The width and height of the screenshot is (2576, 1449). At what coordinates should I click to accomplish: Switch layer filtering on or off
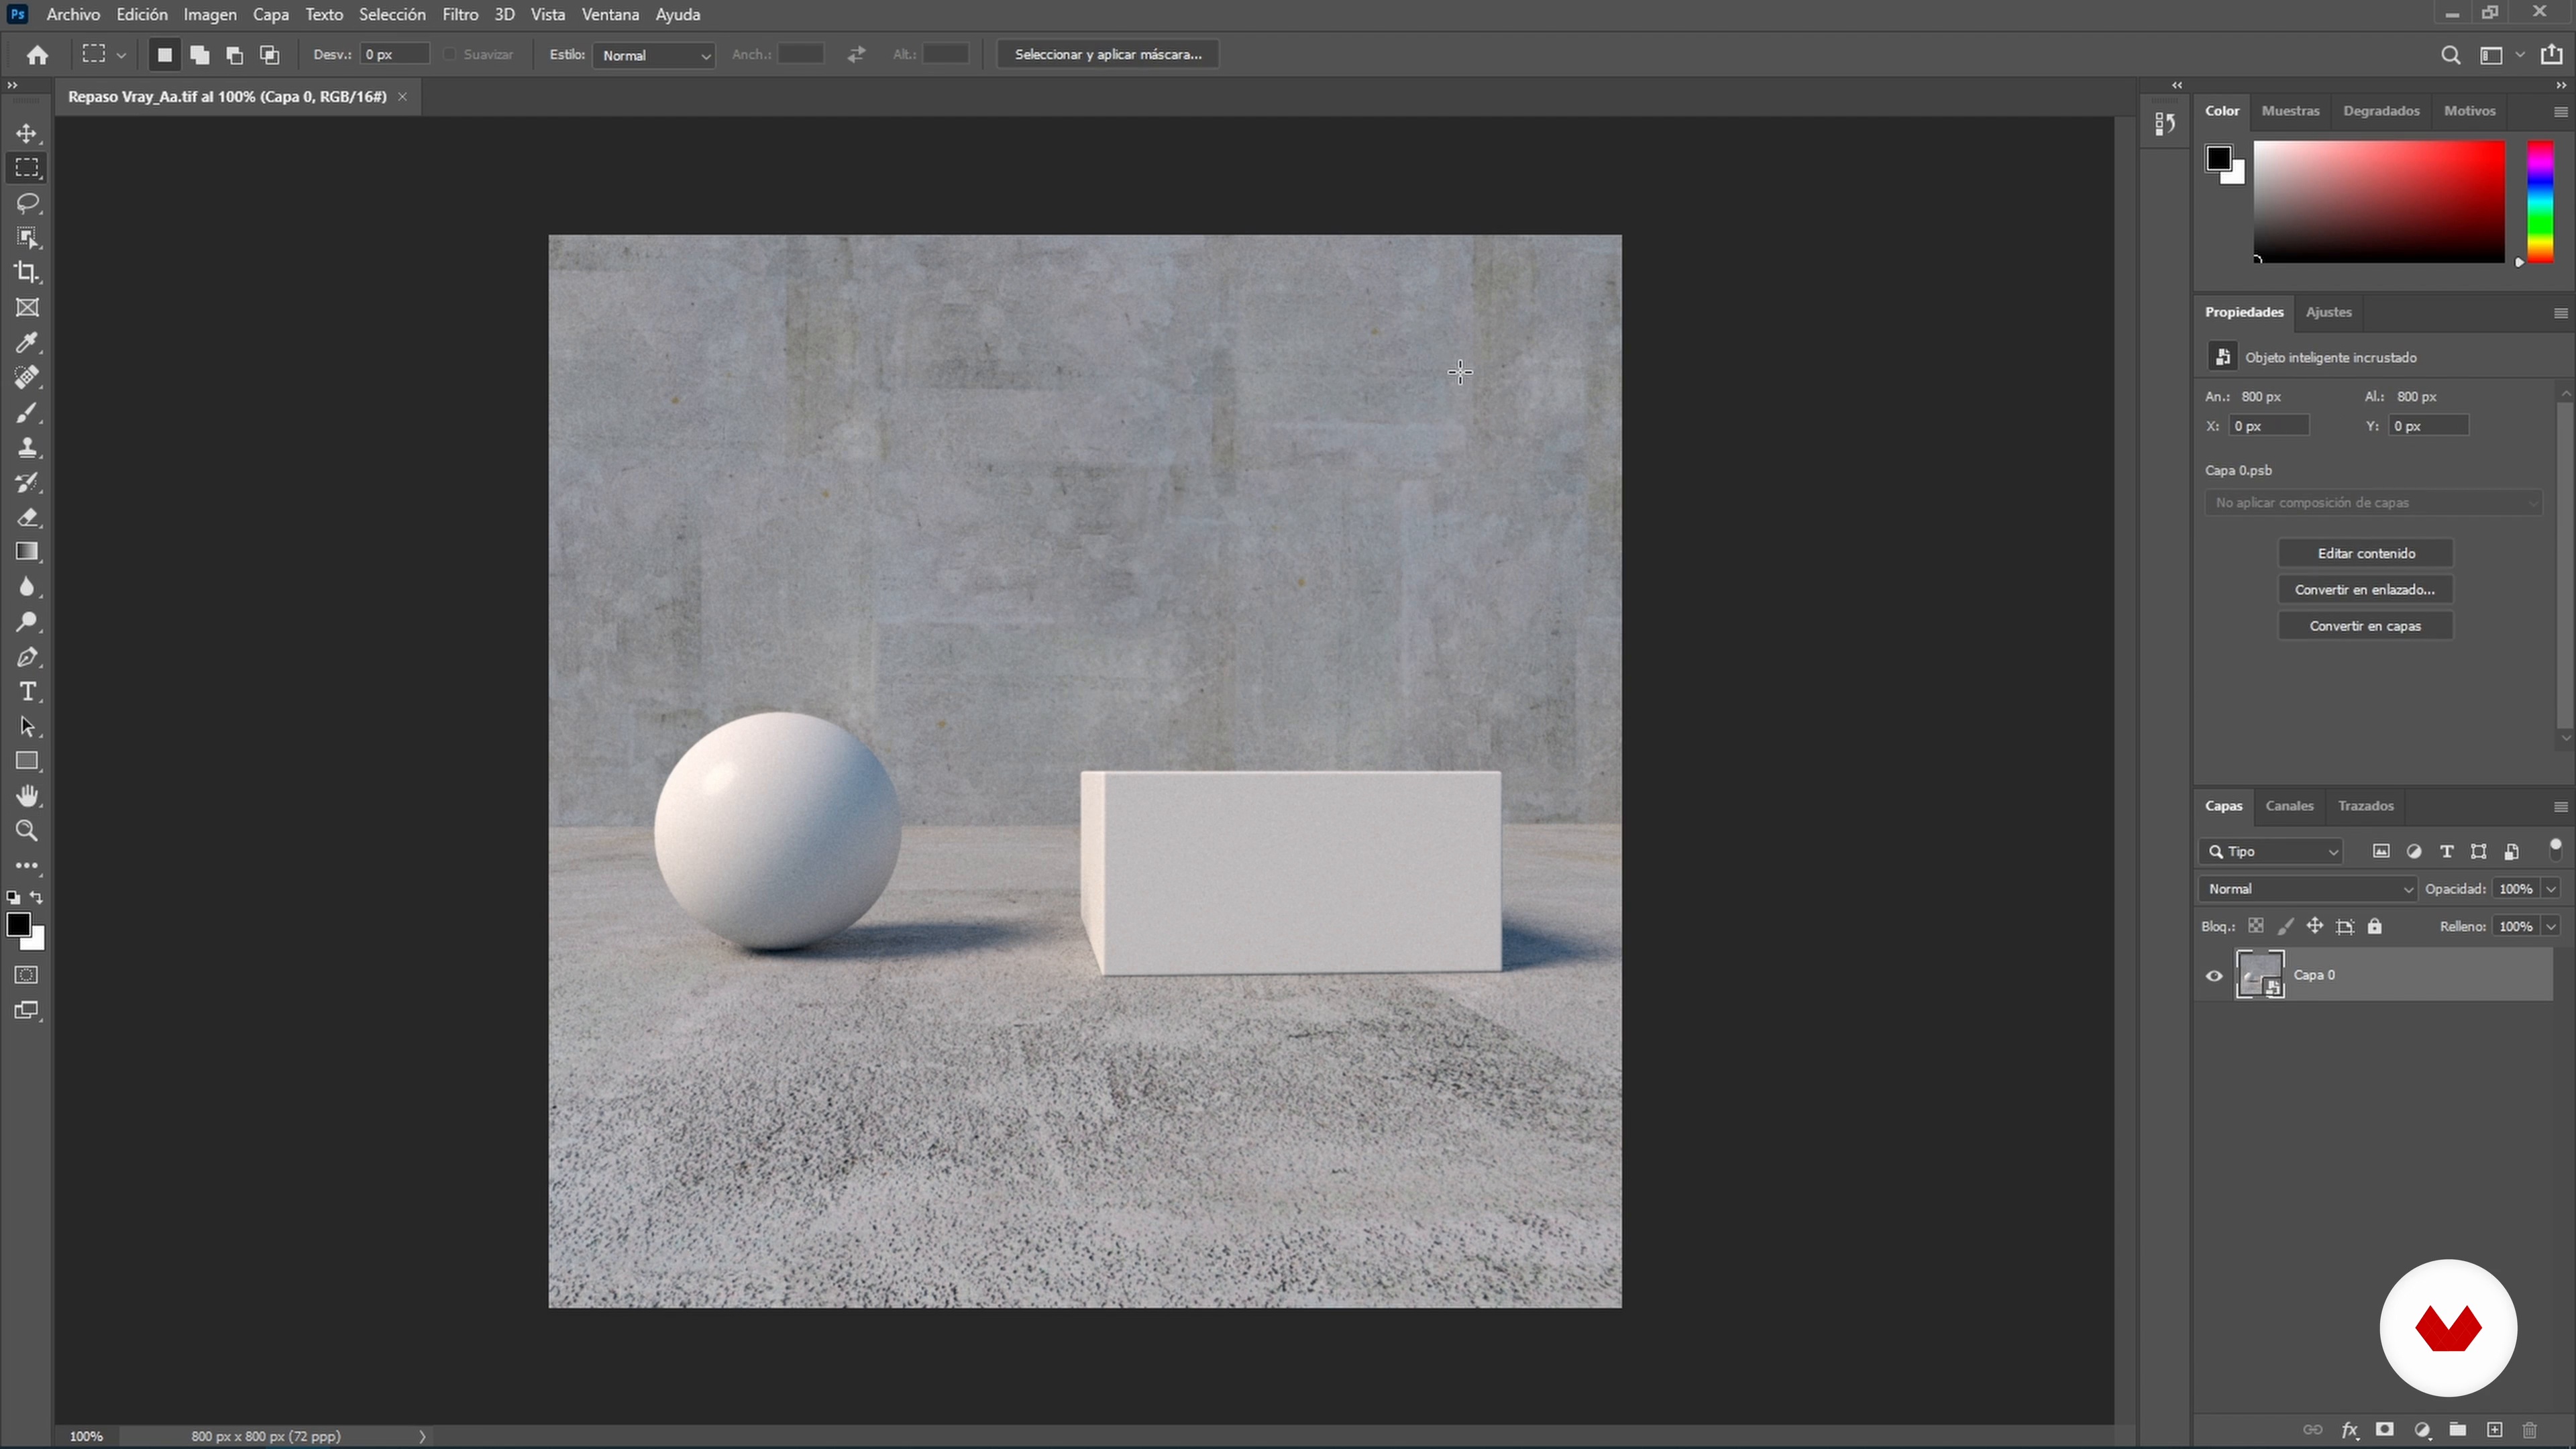click(2555, 849)
